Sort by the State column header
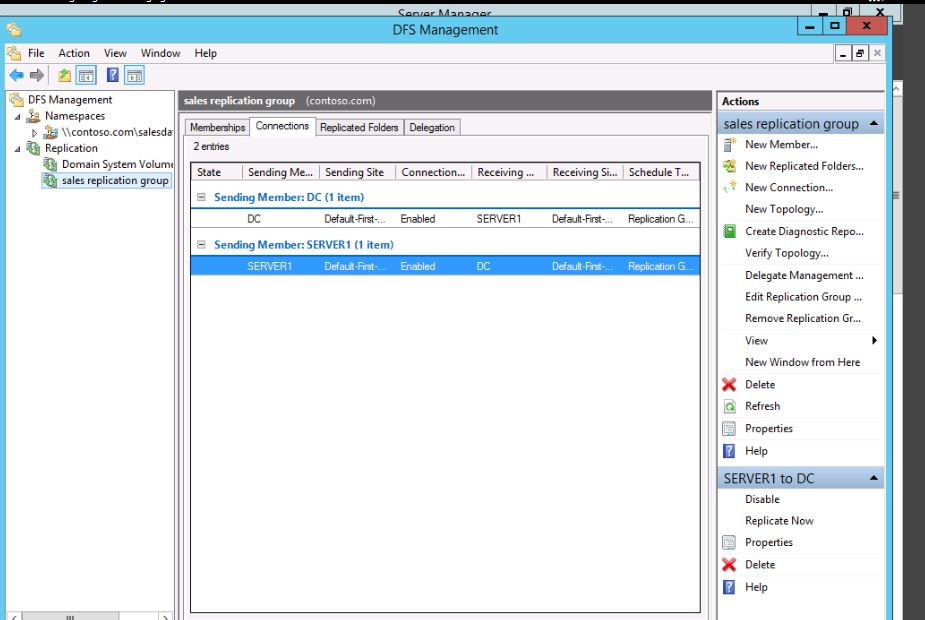The image size is (925, 620). pyautogui.click(x=217, y=172)
